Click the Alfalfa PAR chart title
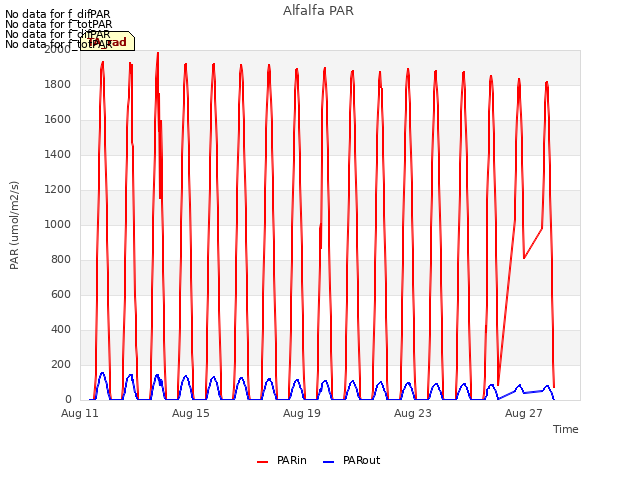Viewport: 640px width, 480px height. [318, 11]
